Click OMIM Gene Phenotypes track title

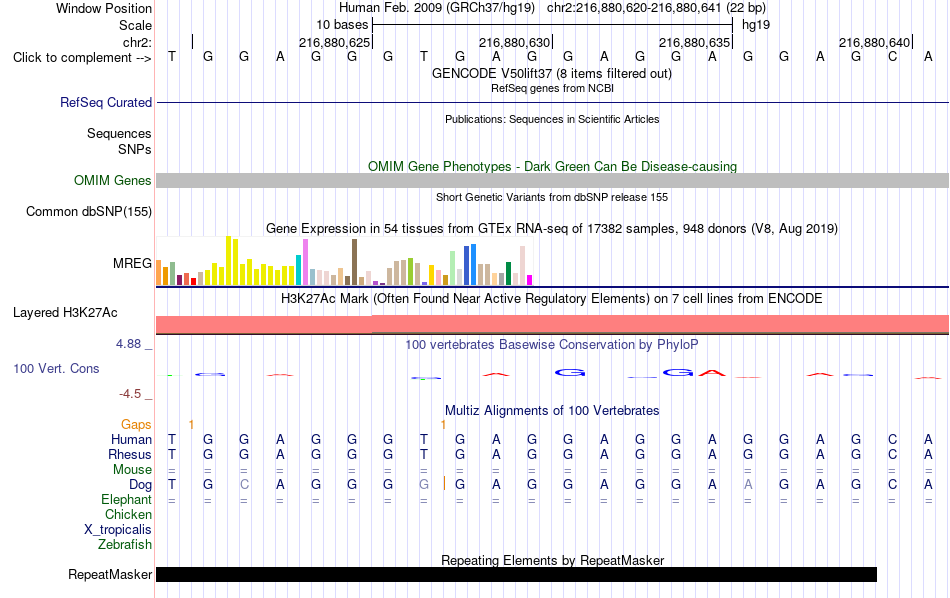[552, 167]
